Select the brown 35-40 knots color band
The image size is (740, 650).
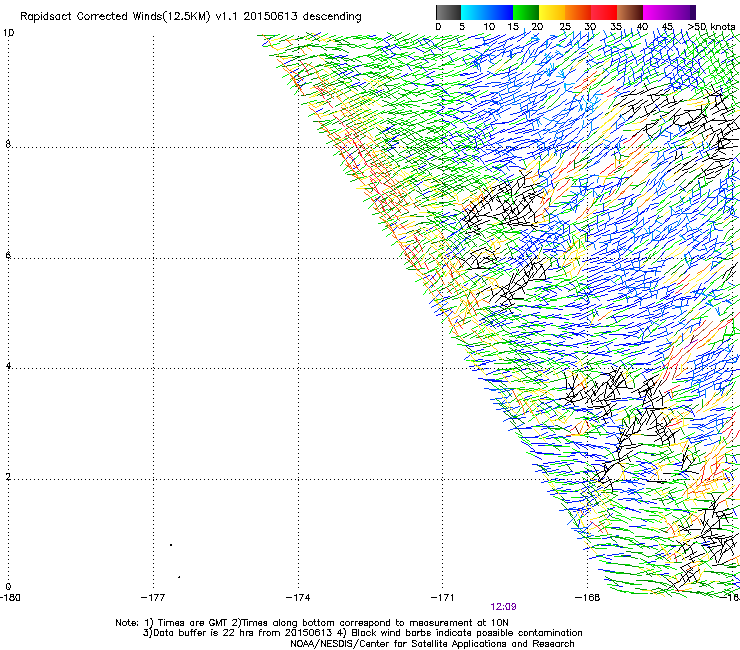click(x=630, y=12)
